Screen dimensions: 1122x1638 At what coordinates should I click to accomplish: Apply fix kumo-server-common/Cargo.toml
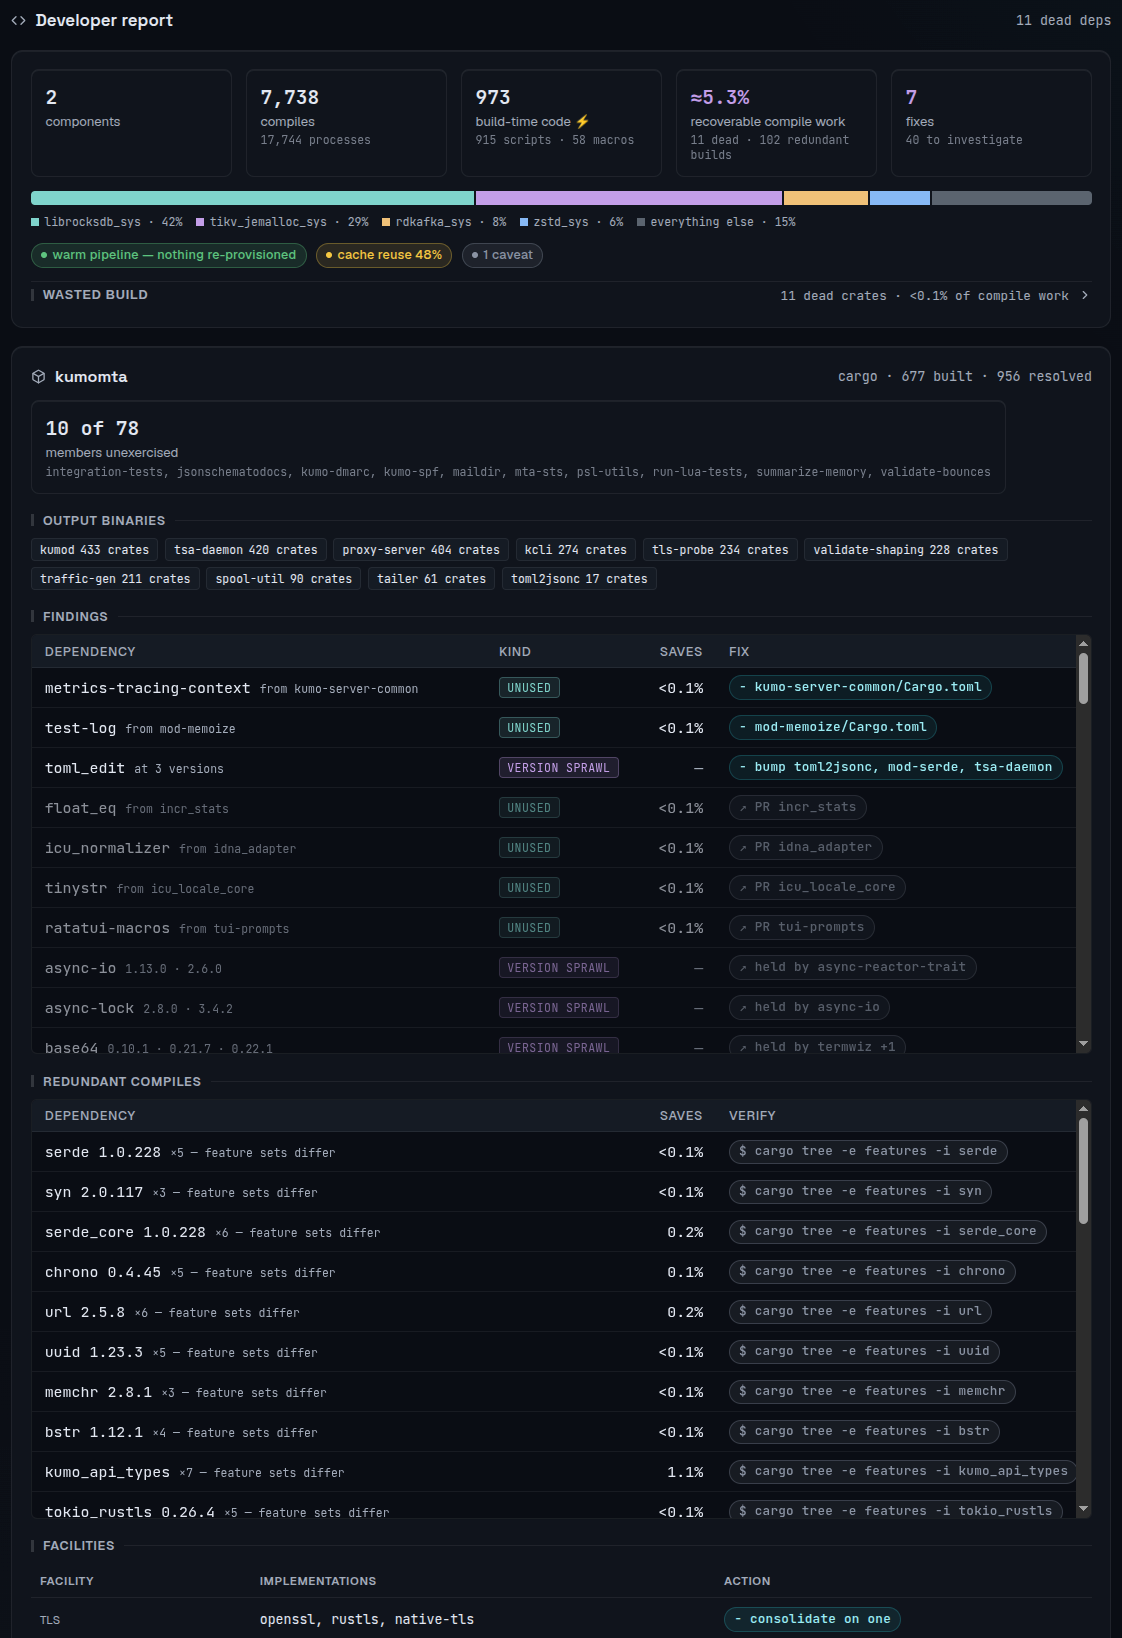pos(860,687)
